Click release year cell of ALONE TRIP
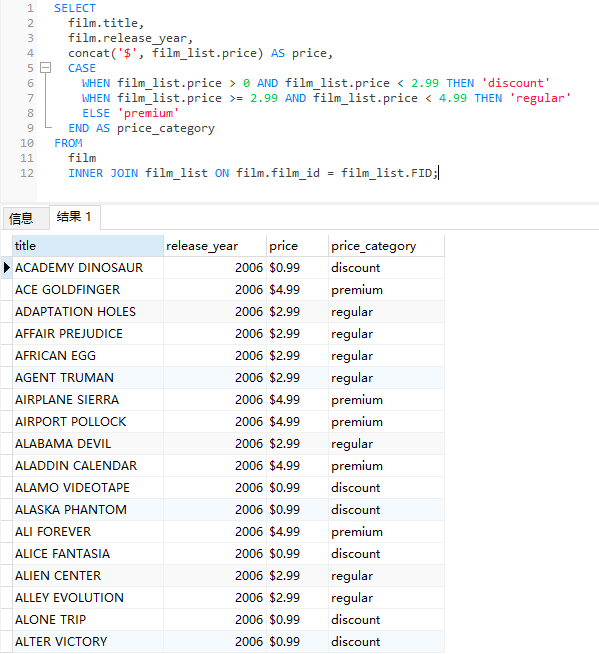This screenshot has height=654, width=599. point(214,619)
